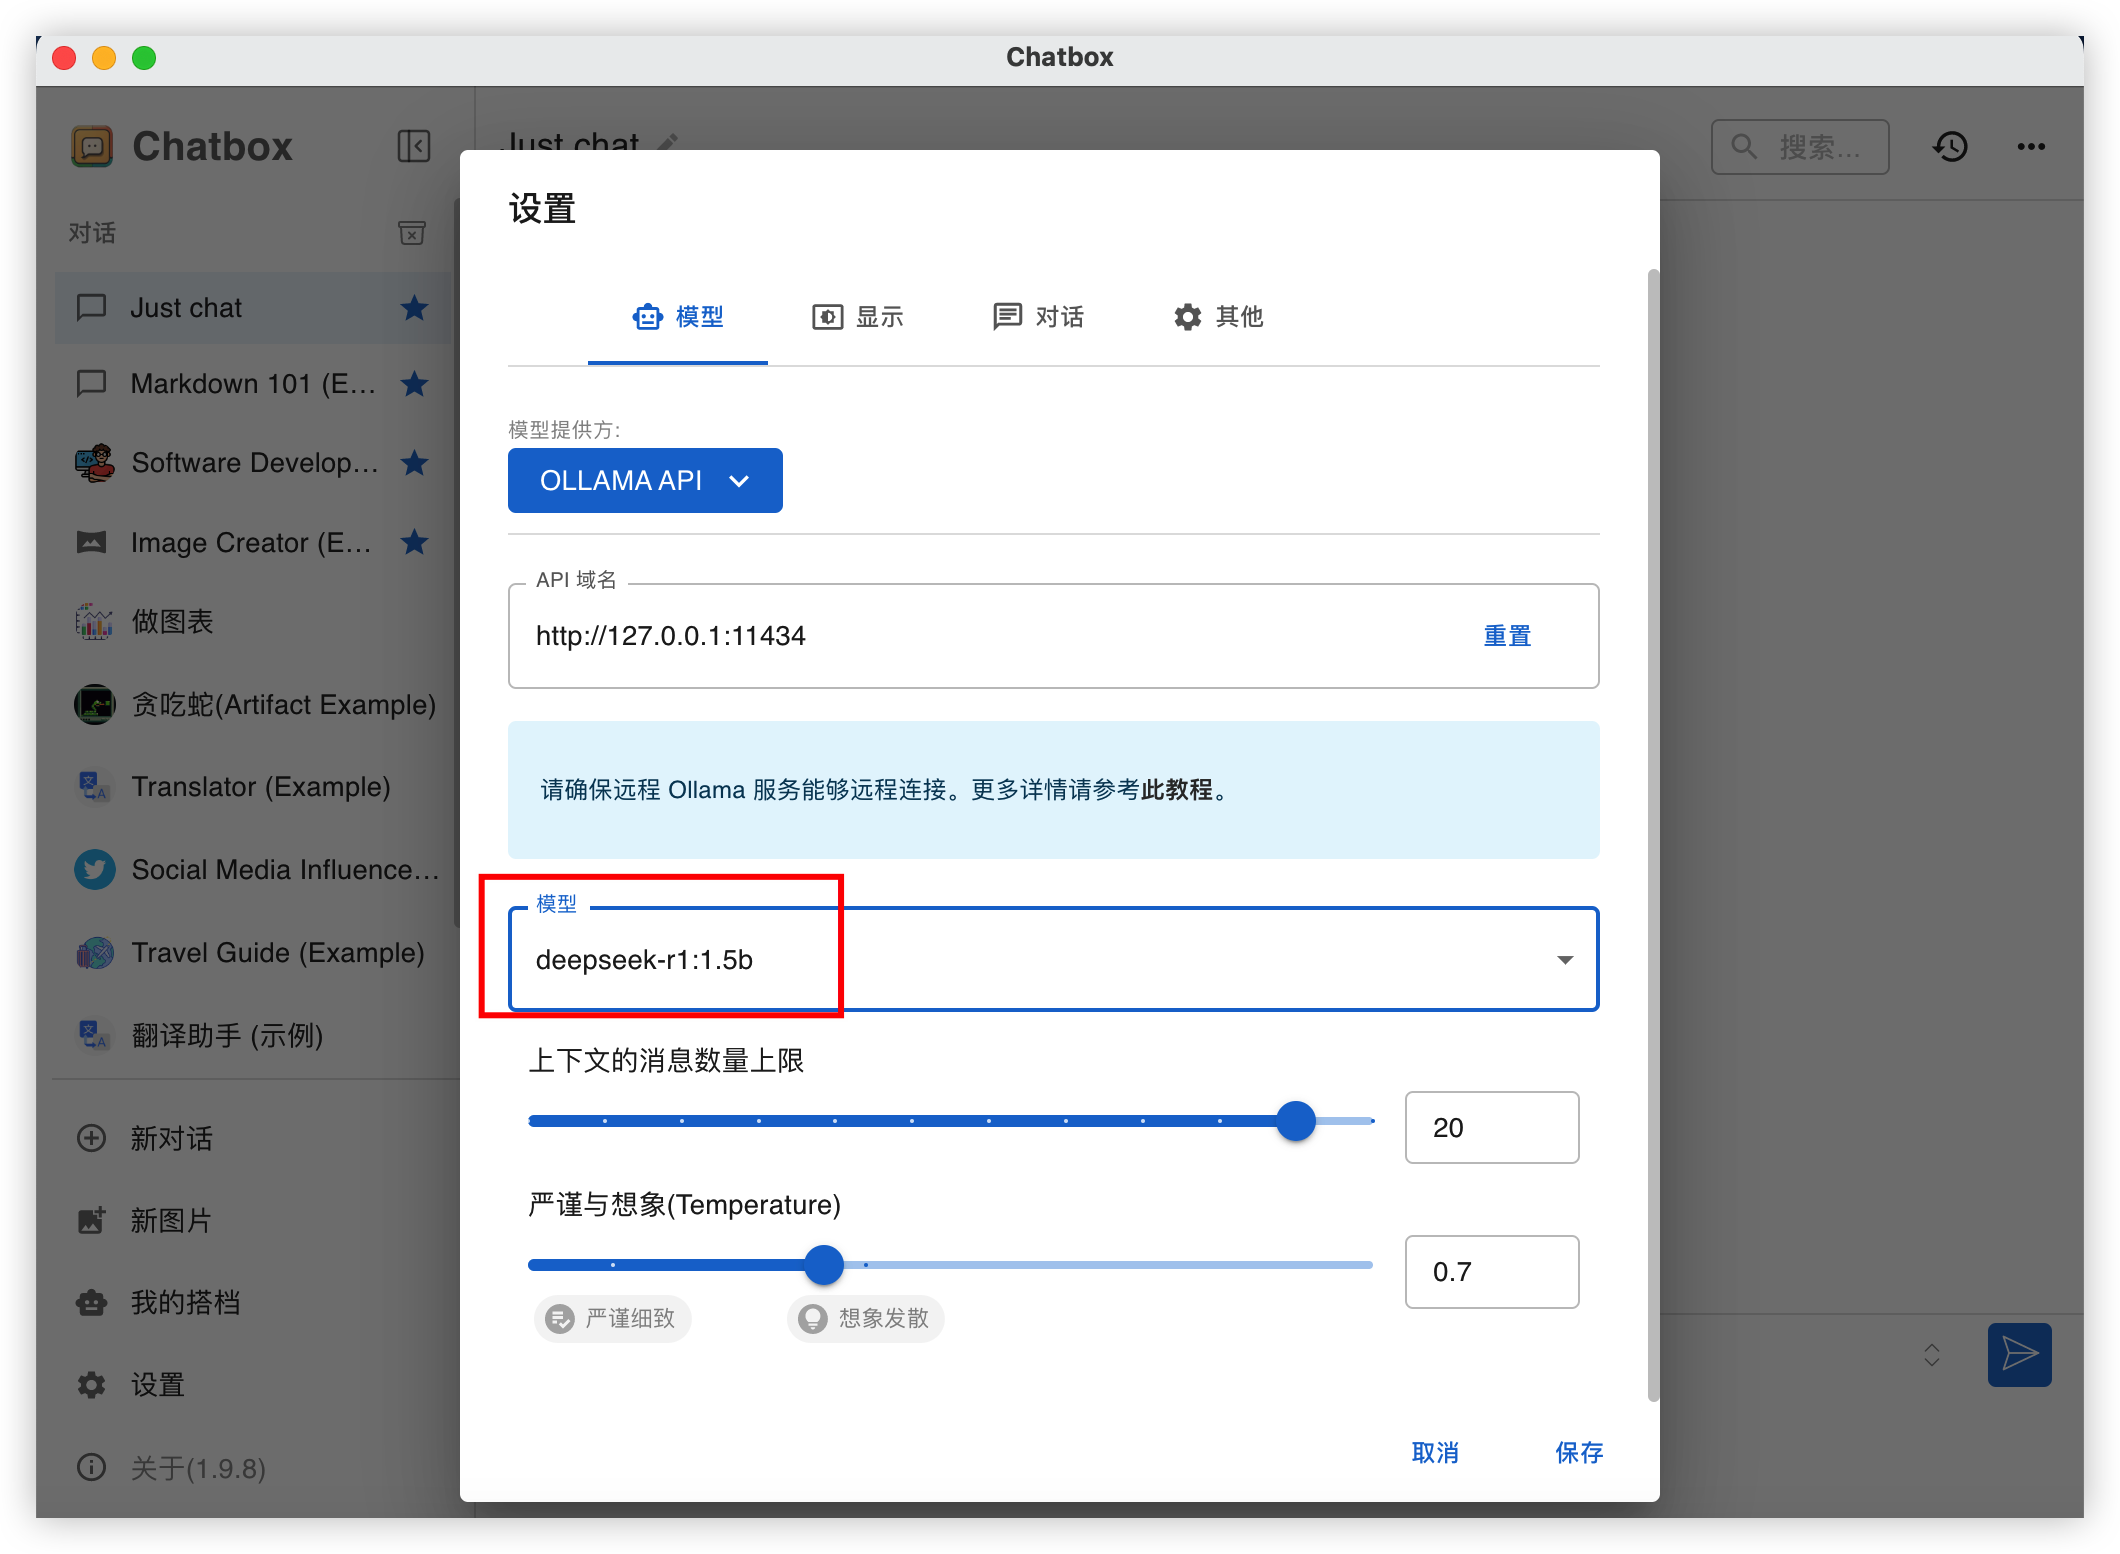
Task: Click the clear conversations archive icon
Action: point(412,233)
